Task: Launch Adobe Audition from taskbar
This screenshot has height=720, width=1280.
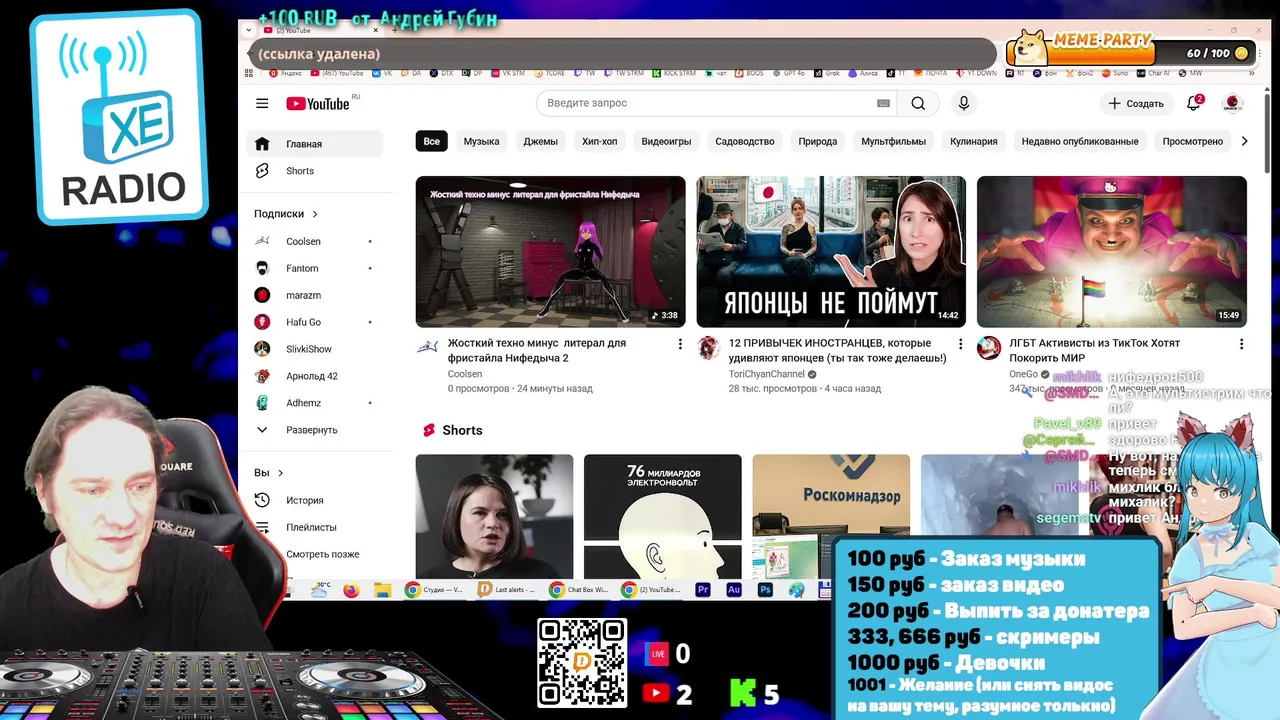Action: [734, 591]
